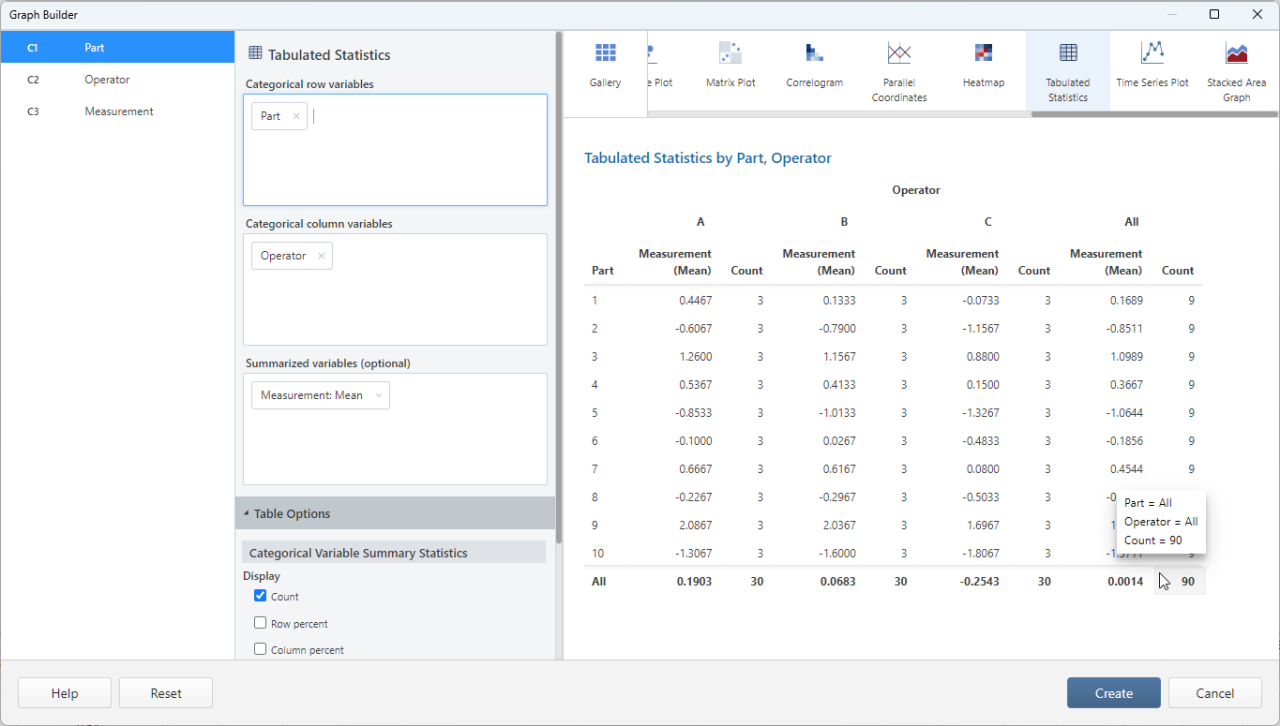This screenshot has width=1280, height=726.
Task: Remove the Part chip from row variables
Action: [x=295, y=115]
